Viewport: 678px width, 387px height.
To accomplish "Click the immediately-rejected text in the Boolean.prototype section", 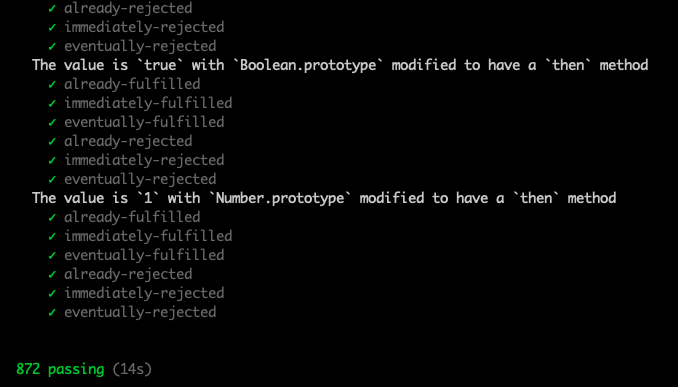I will click(144, 160).
